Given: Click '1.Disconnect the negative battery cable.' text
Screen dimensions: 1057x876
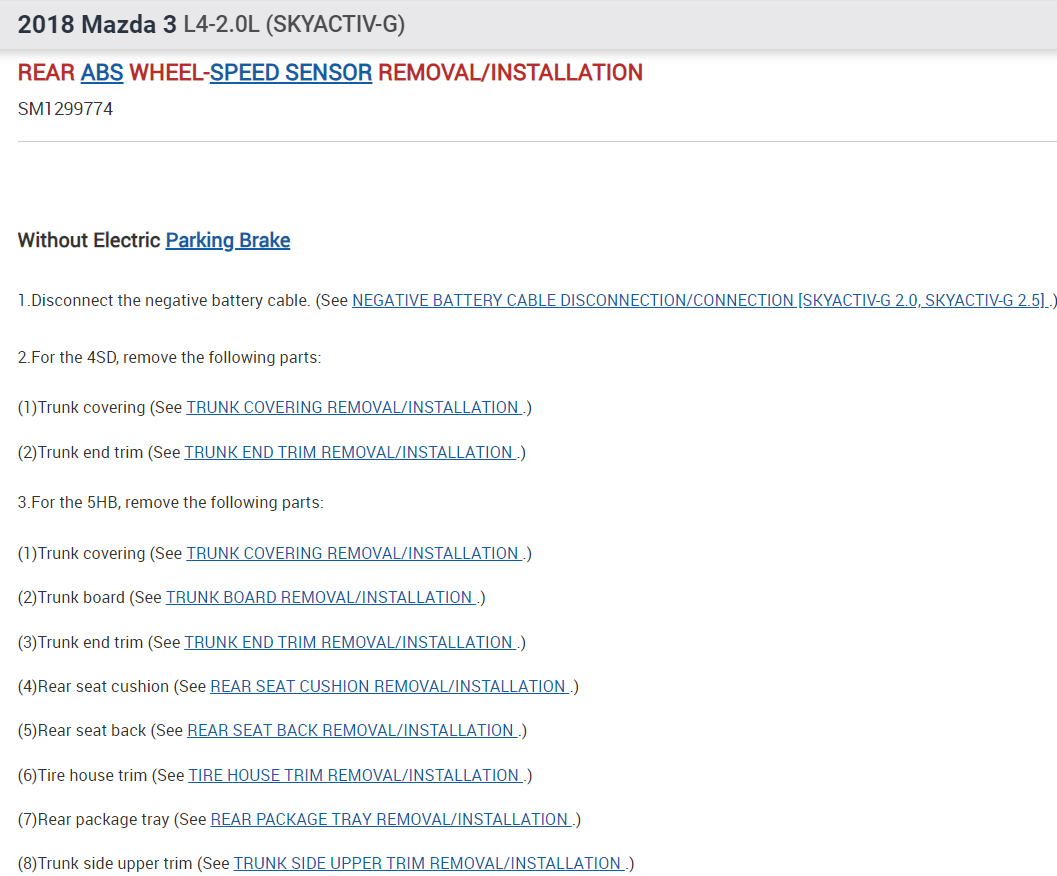Looking at the screenshot, I should (164, 300).
